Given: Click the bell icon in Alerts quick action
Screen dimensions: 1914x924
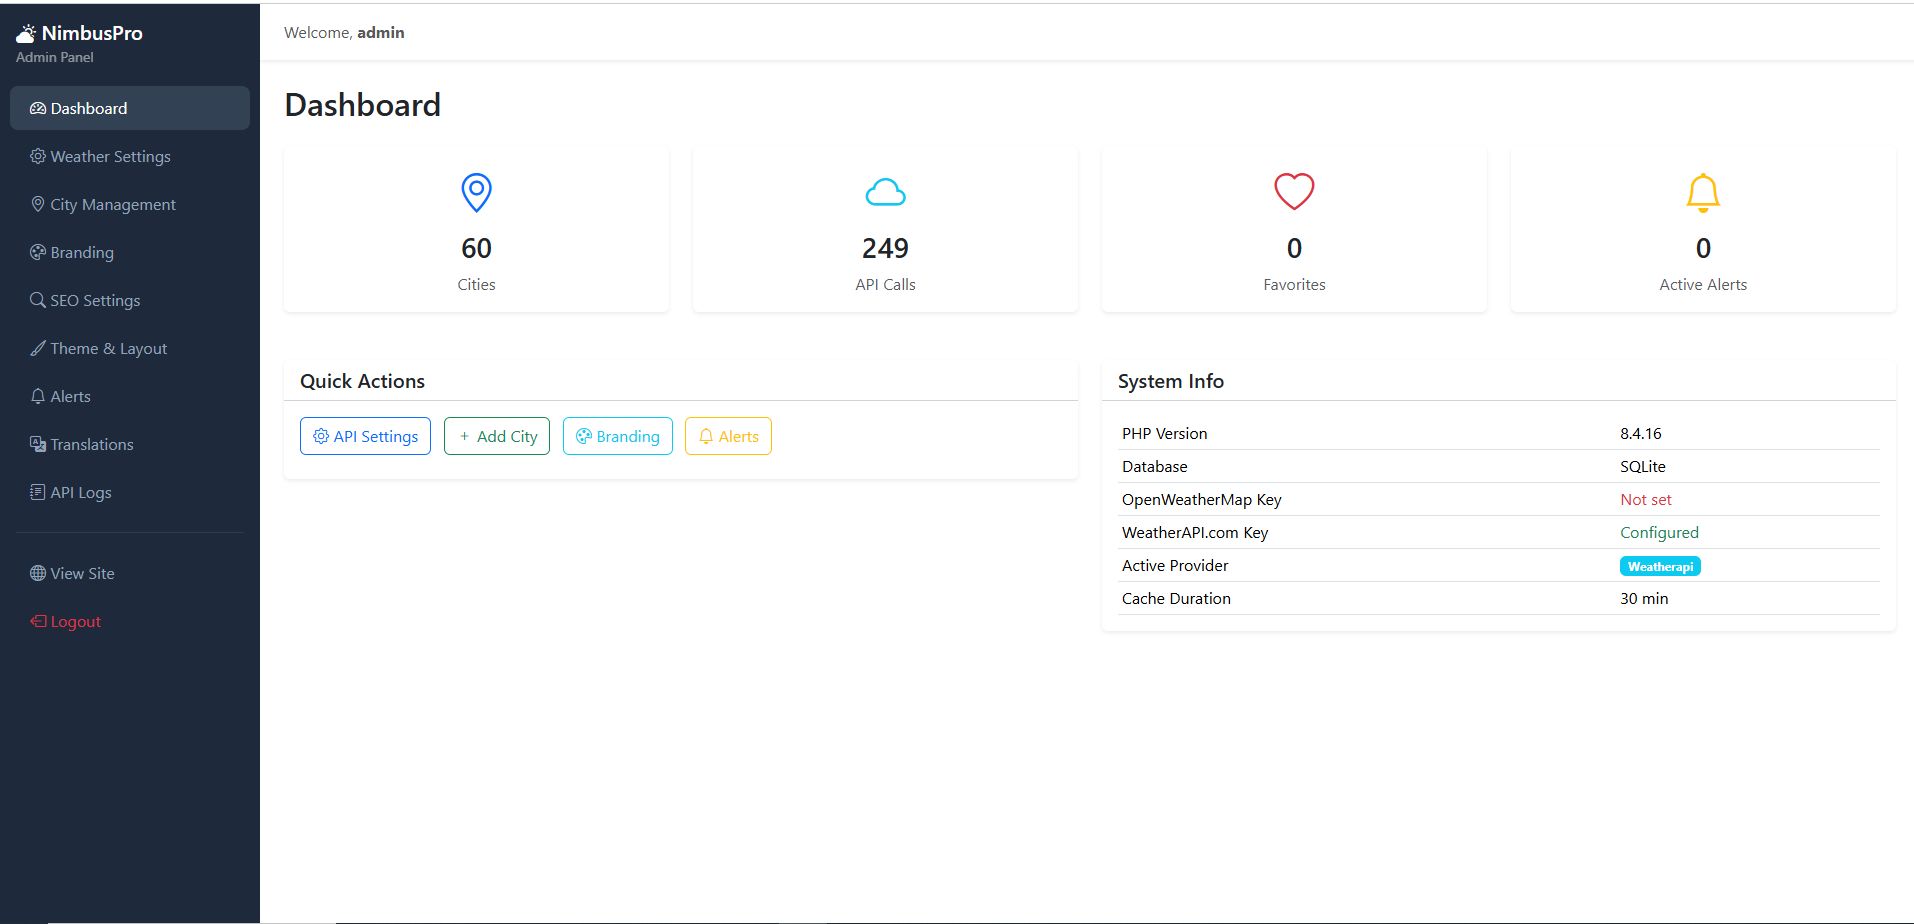Looking at the screenshot, I should pos(706,436).
